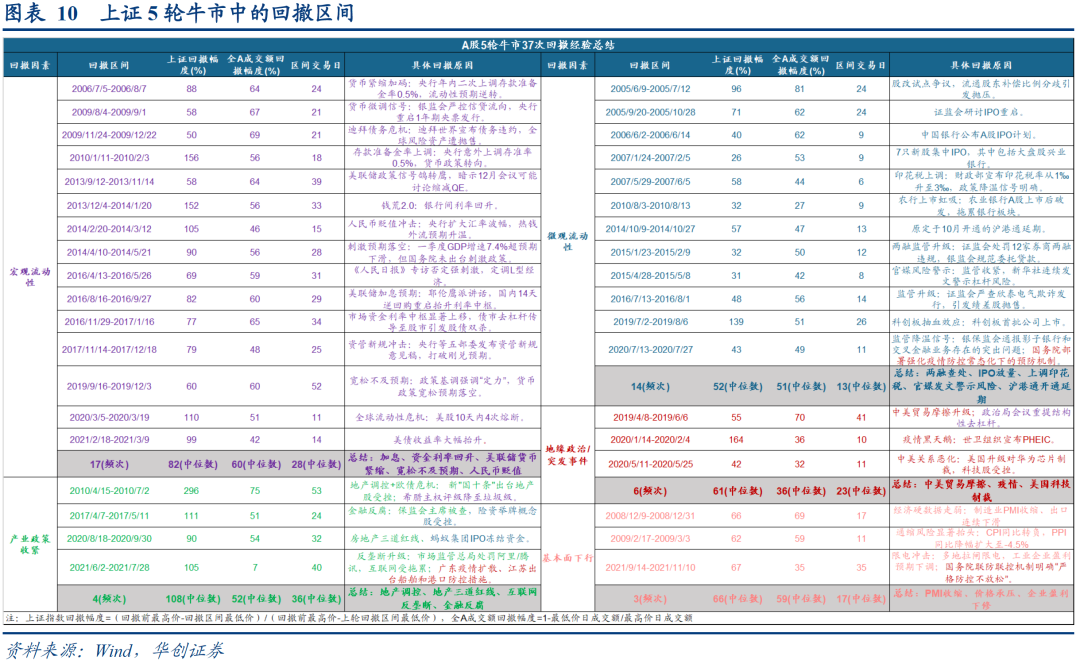Click the date range 2005/6/9-2005/7/12

pyautogui.click(x=650, y=88)
